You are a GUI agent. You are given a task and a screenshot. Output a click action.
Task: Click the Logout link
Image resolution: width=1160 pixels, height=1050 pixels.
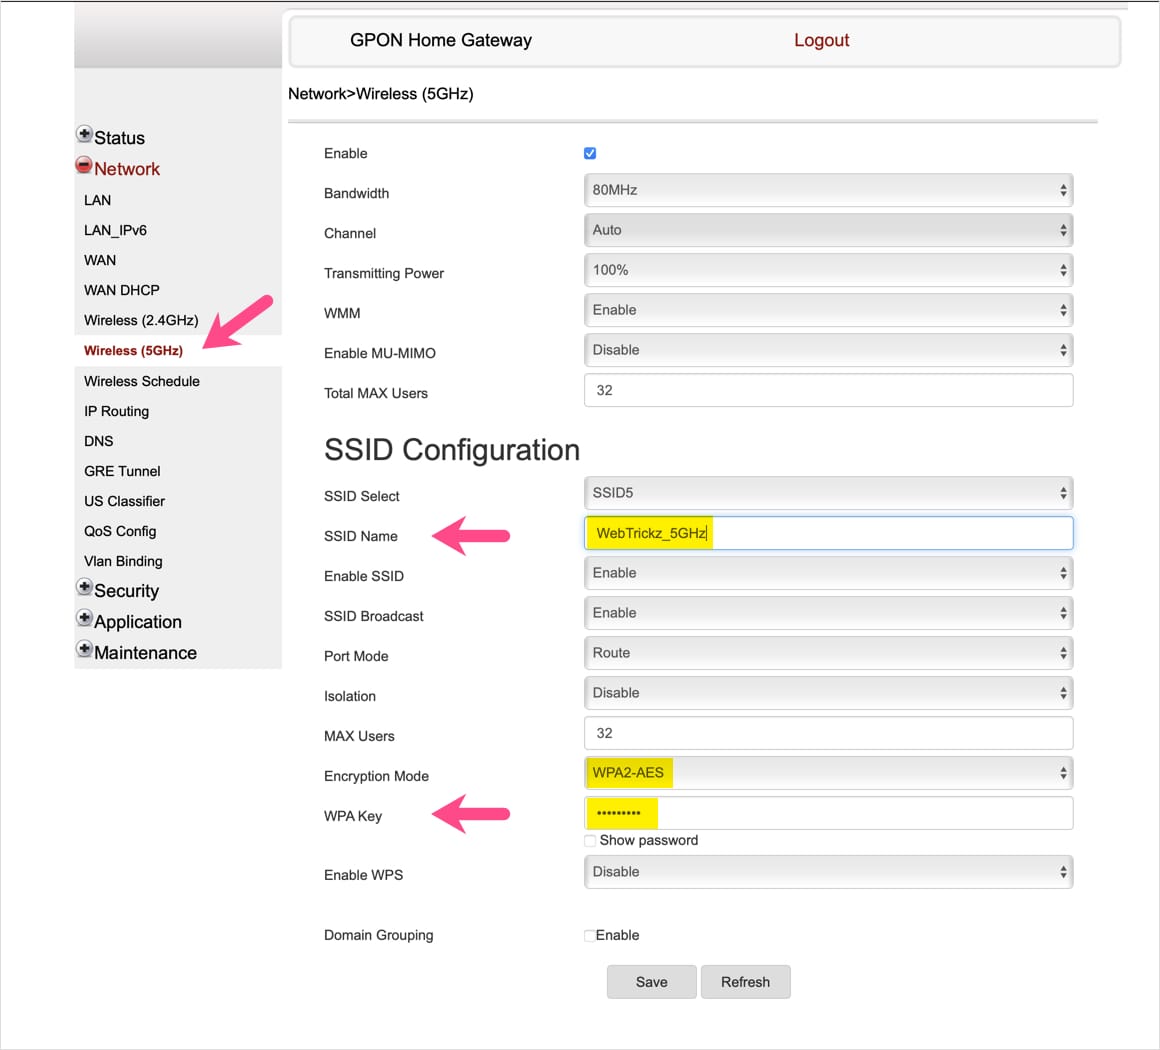(821, 40)
